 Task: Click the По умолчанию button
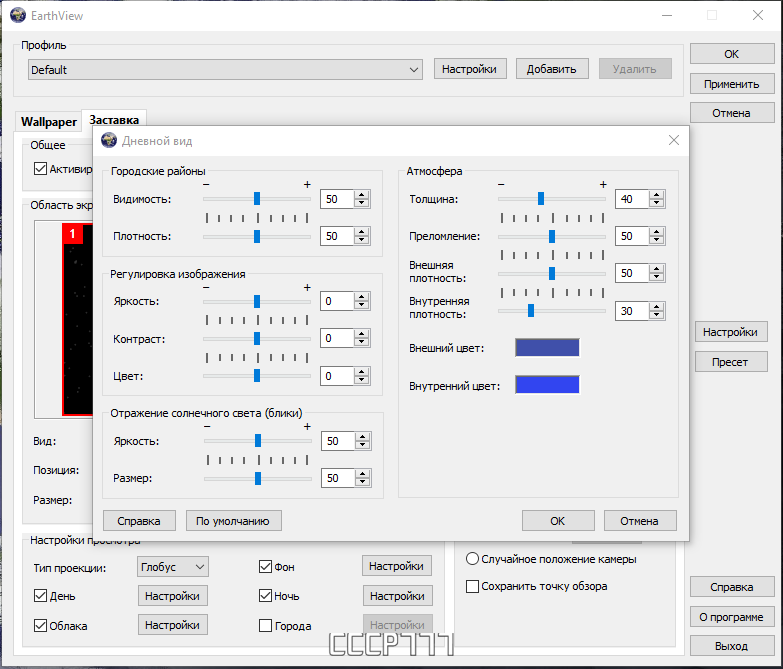coord(233,521)
